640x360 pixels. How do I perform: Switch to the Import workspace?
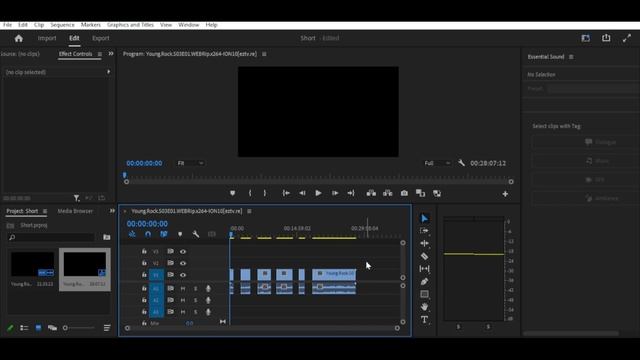point(47,38)
